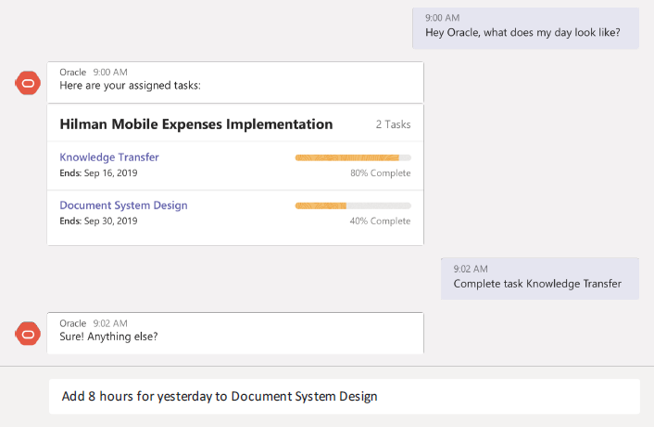The height and width of the screenshot is (427, 654).
Task: Click the '40% Complete' label
Action: pos(380,221)
